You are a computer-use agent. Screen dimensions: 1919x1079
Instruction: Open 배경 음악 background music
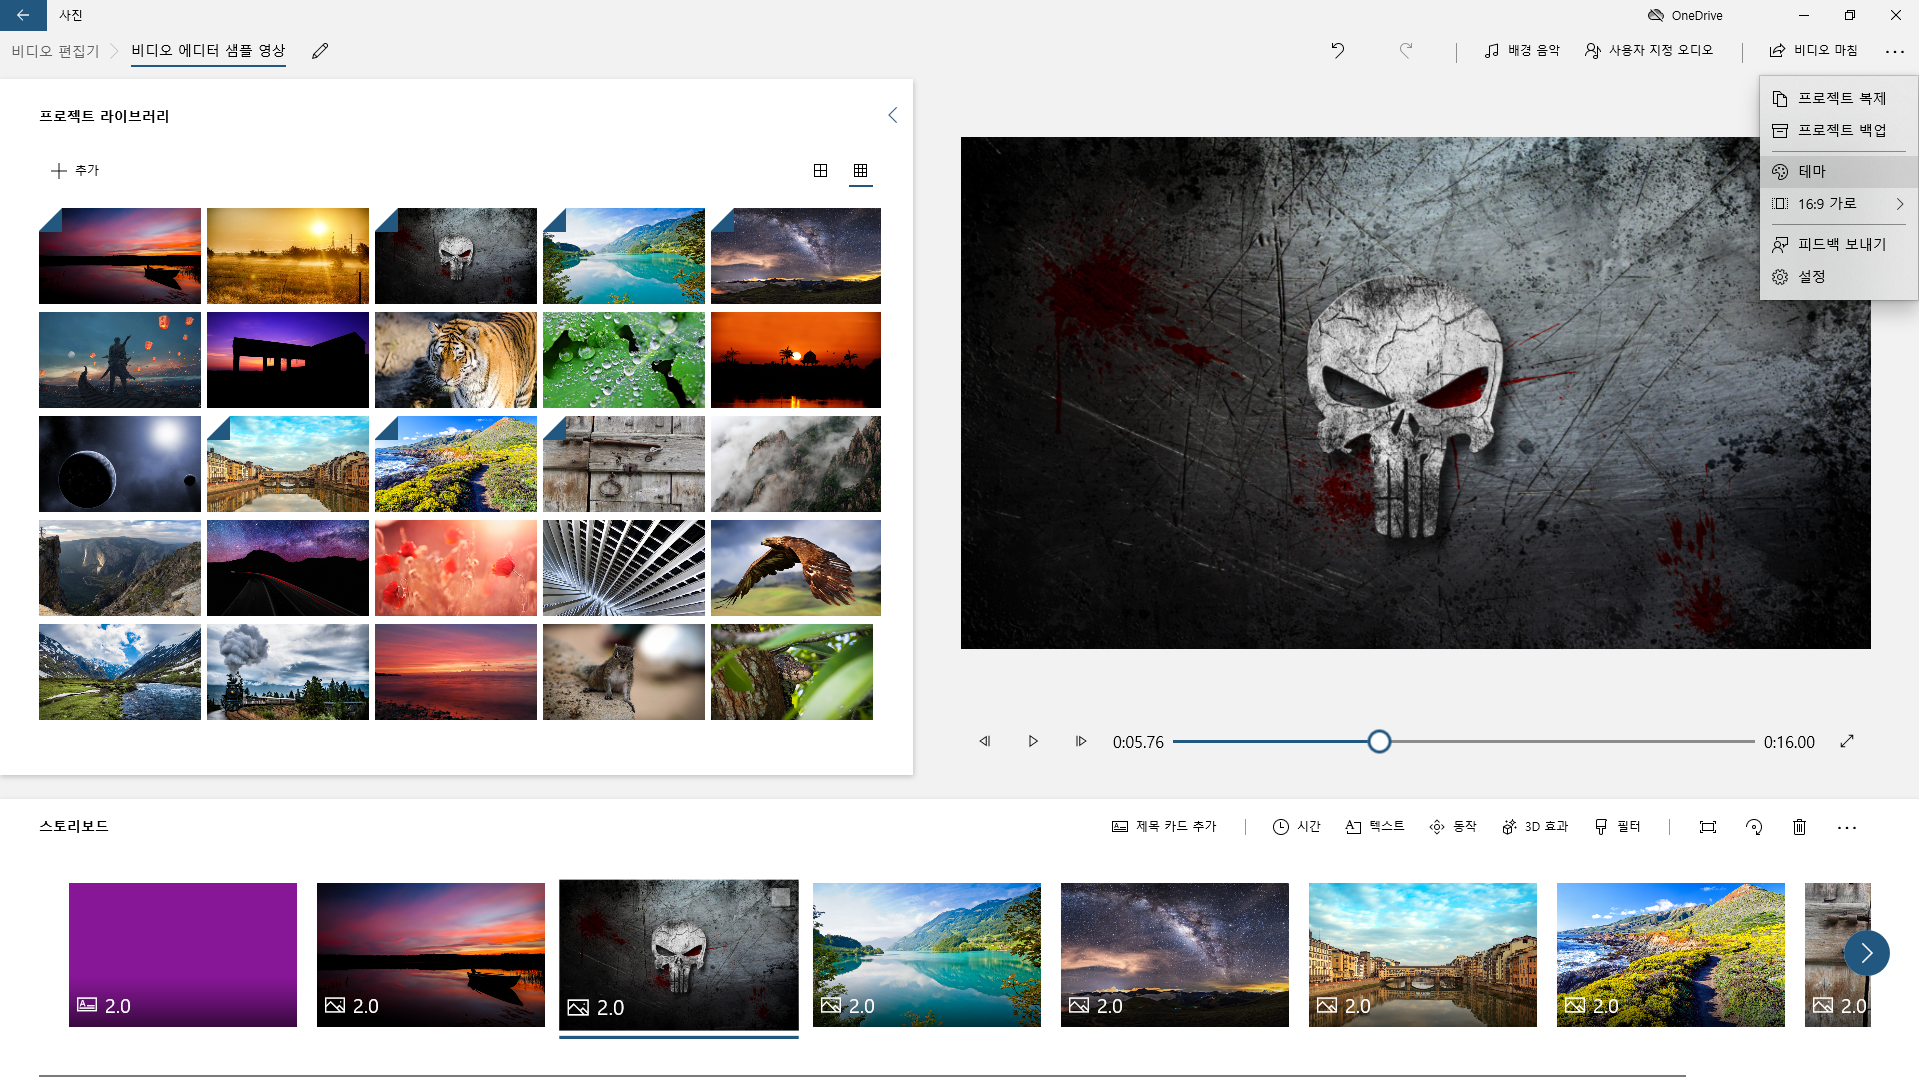coord(1522,50)
